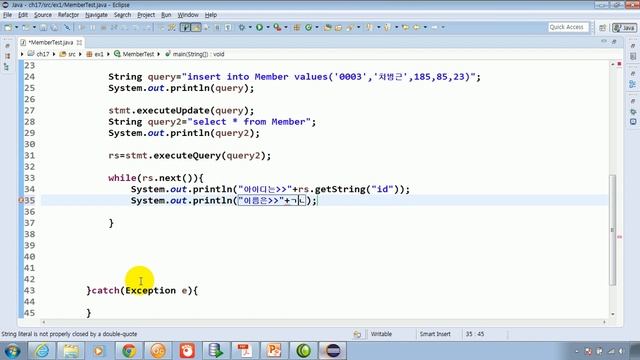Click the Debug gear toolbar icon

(x=242, y=27)
